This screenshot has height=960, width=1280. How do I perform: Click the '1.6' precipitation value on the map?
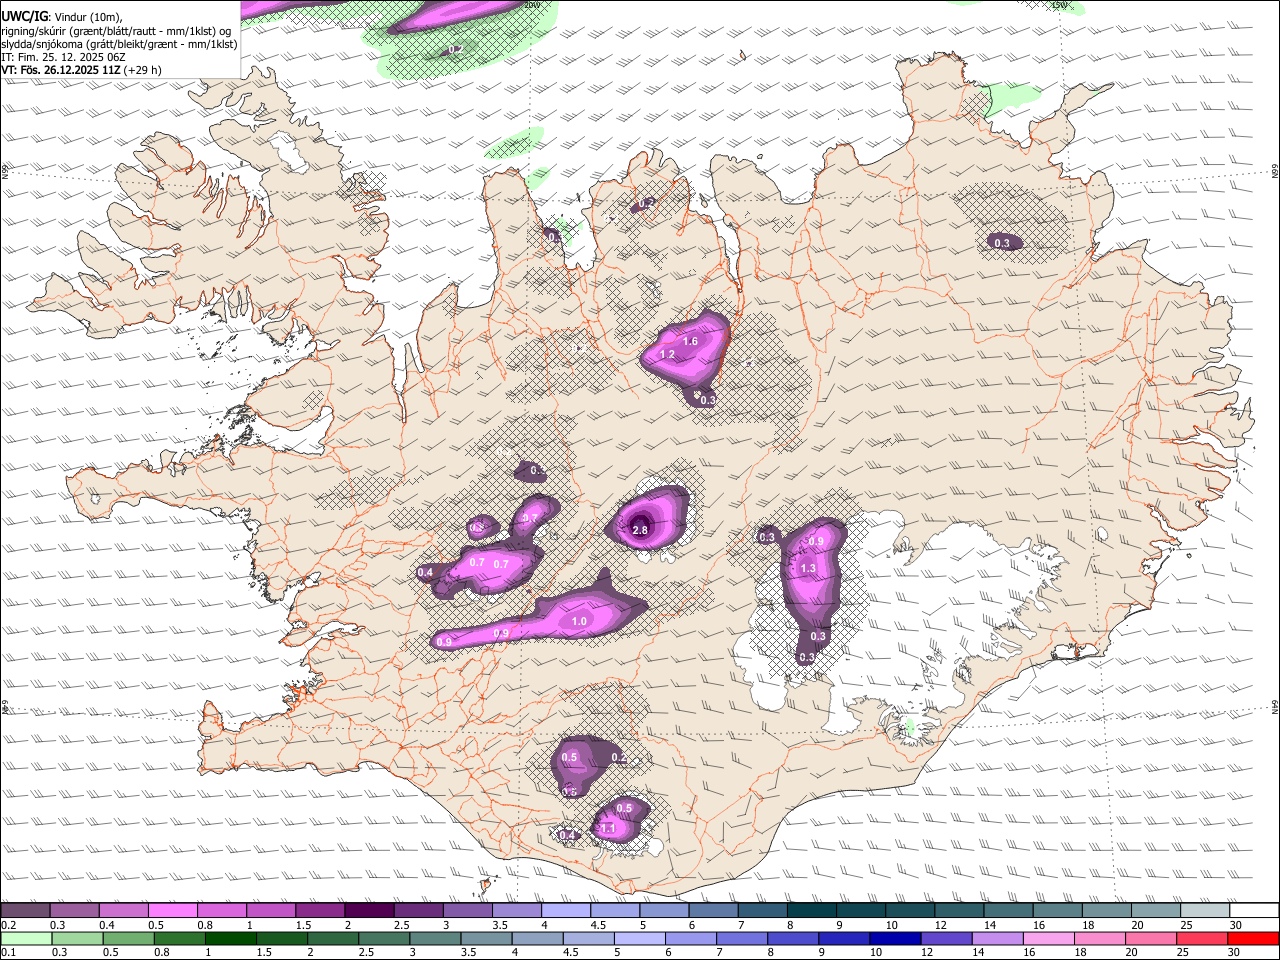690,342
